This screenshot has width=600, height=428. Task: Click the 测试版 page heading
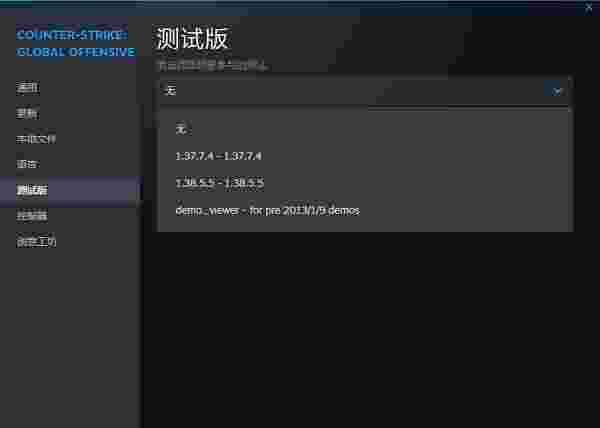pyautogui.click(x=192, y=38)
